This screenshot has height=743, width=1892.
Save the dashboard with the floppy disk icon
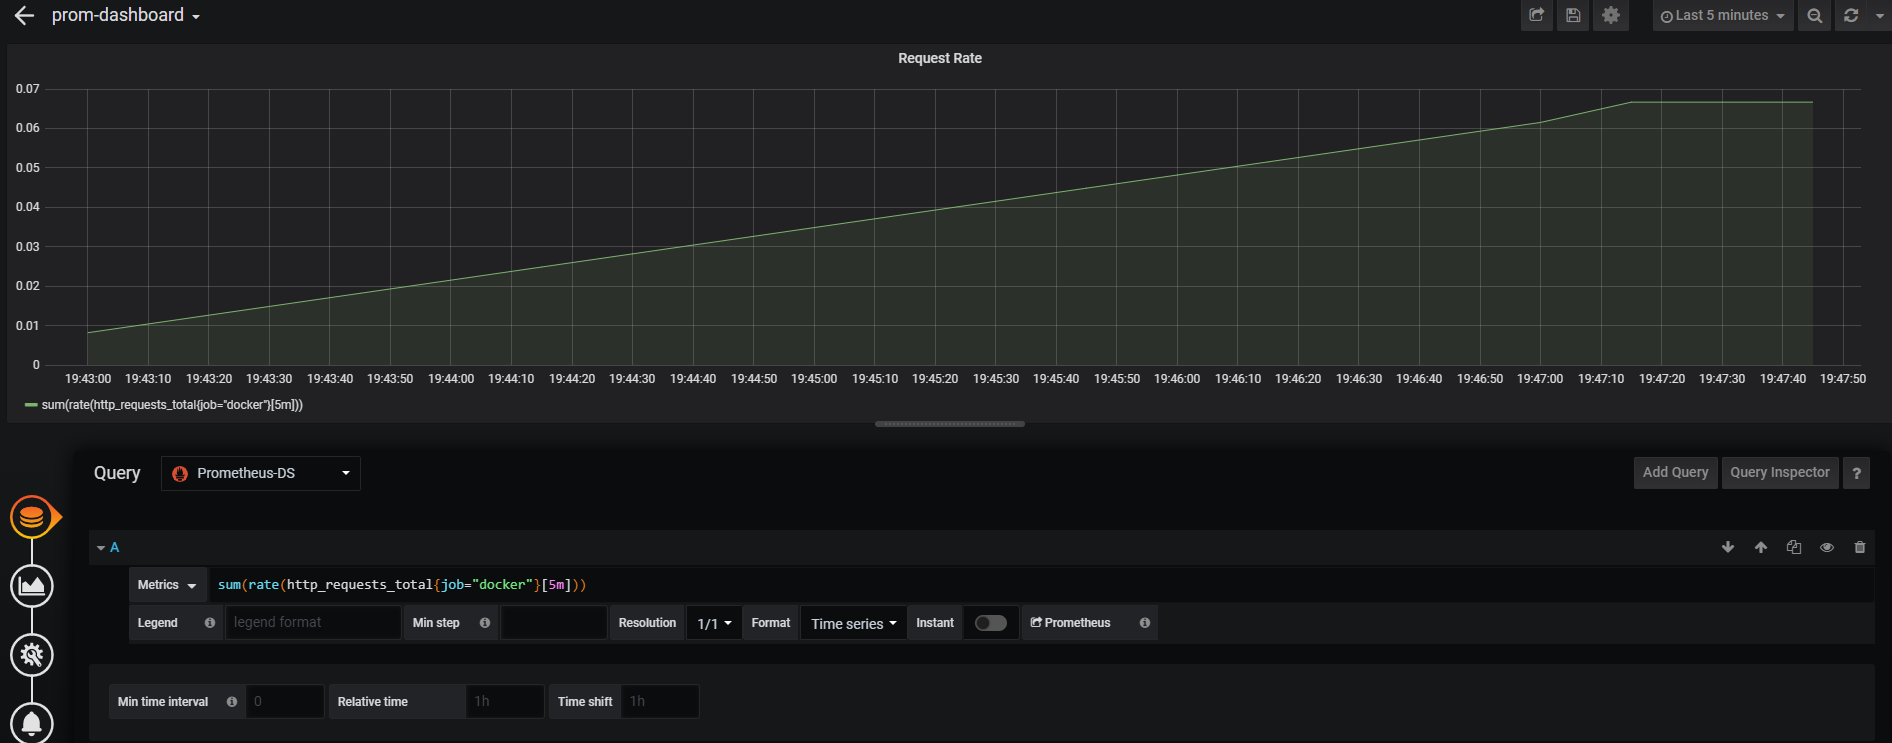click(x=1573, y=16)
